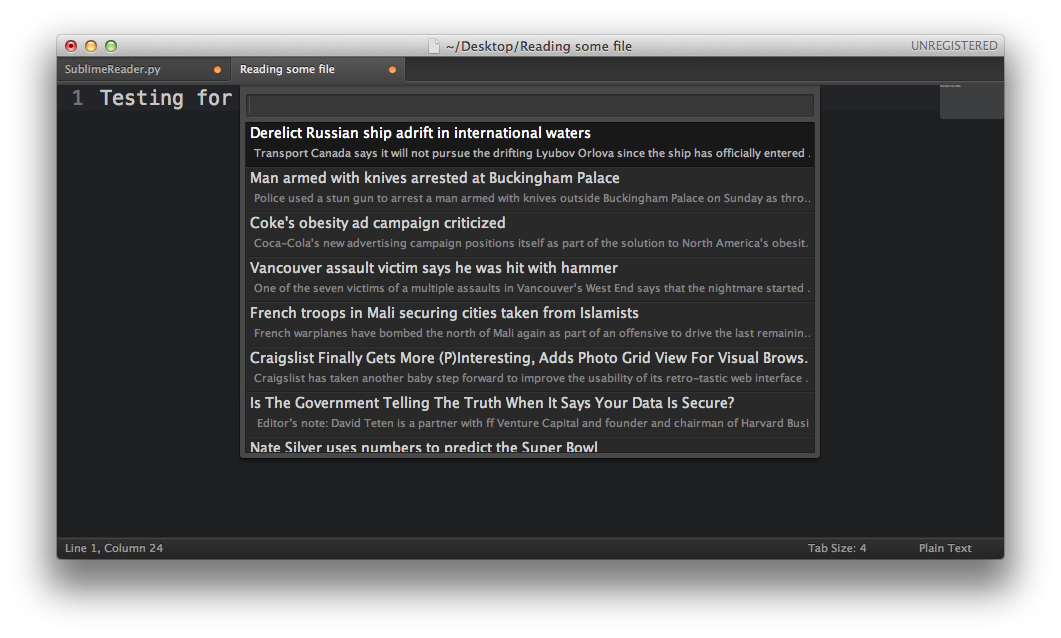Select 'Man armed with knives arrested at Buckingham Palace'

click(x=530, y=188)
